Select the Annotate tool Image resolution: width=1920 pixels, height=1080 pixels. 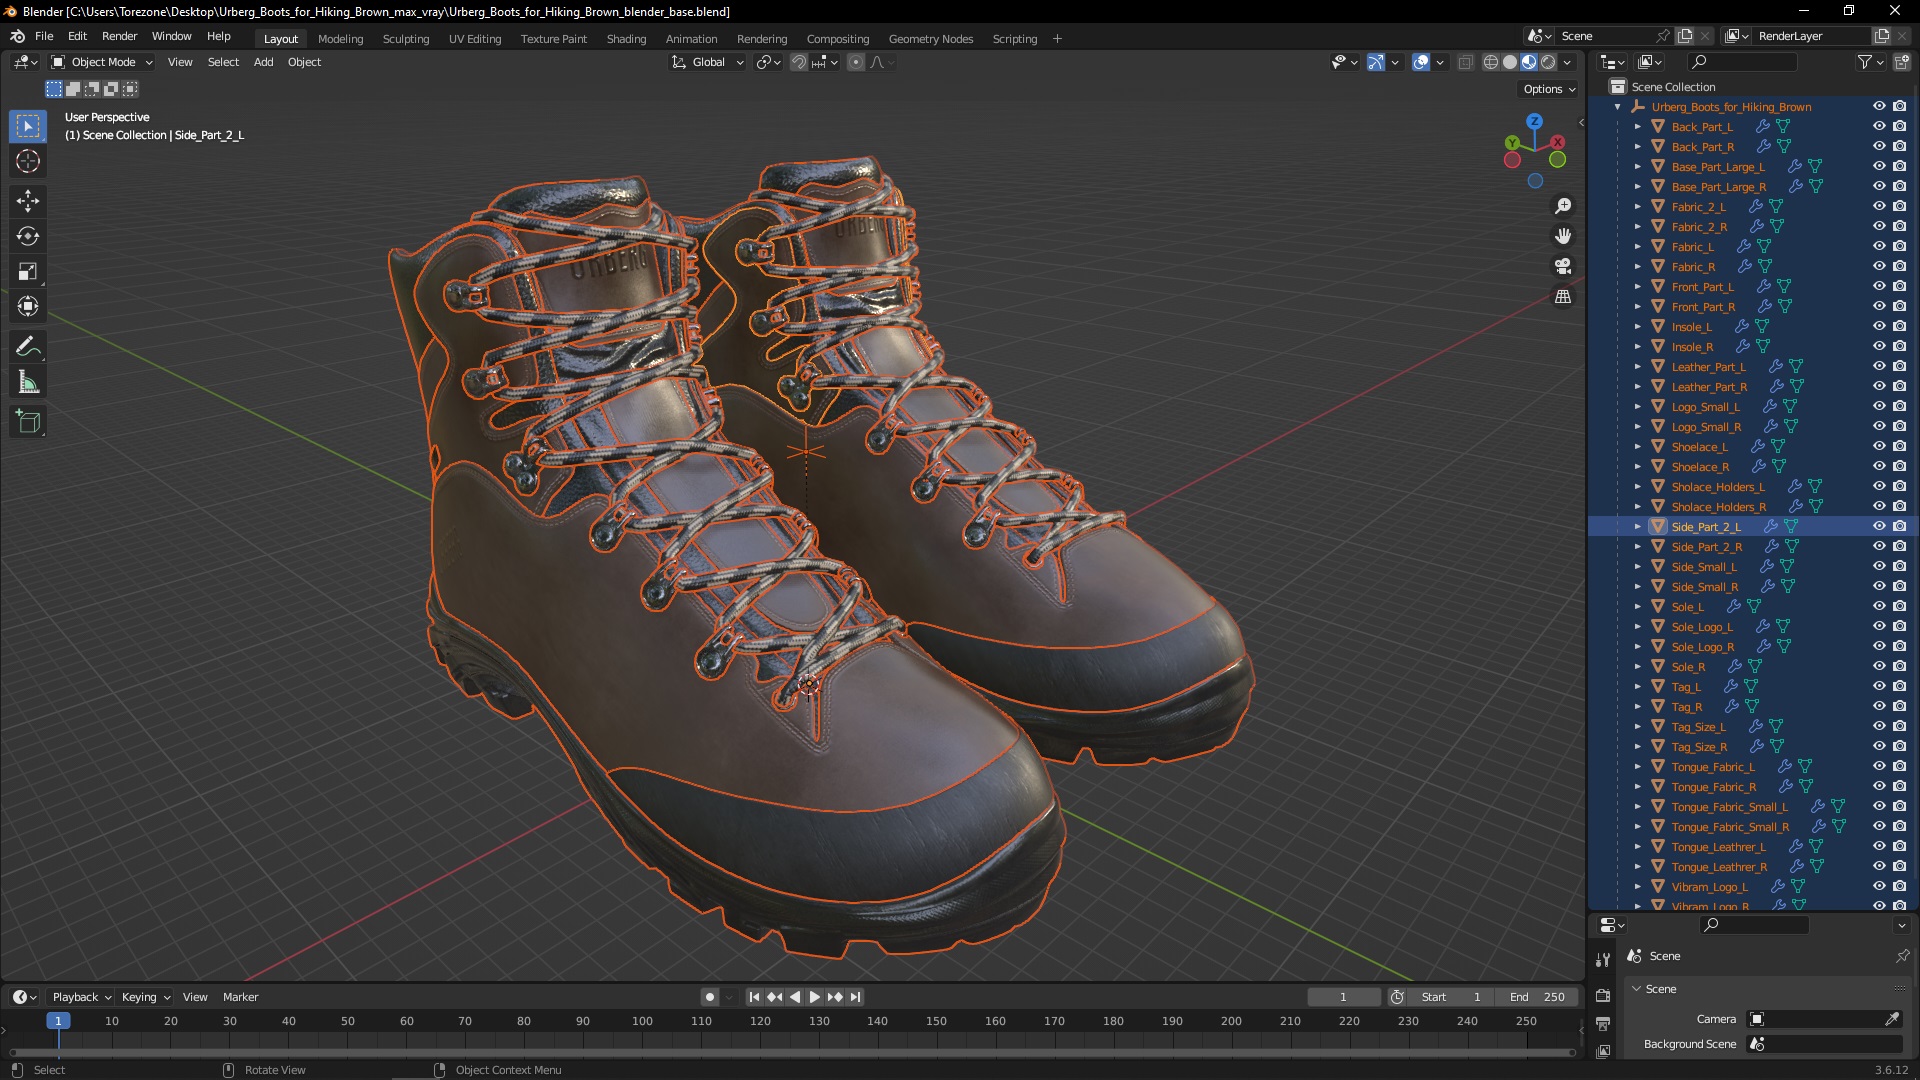pyautogui.click(x=28, y=347)
